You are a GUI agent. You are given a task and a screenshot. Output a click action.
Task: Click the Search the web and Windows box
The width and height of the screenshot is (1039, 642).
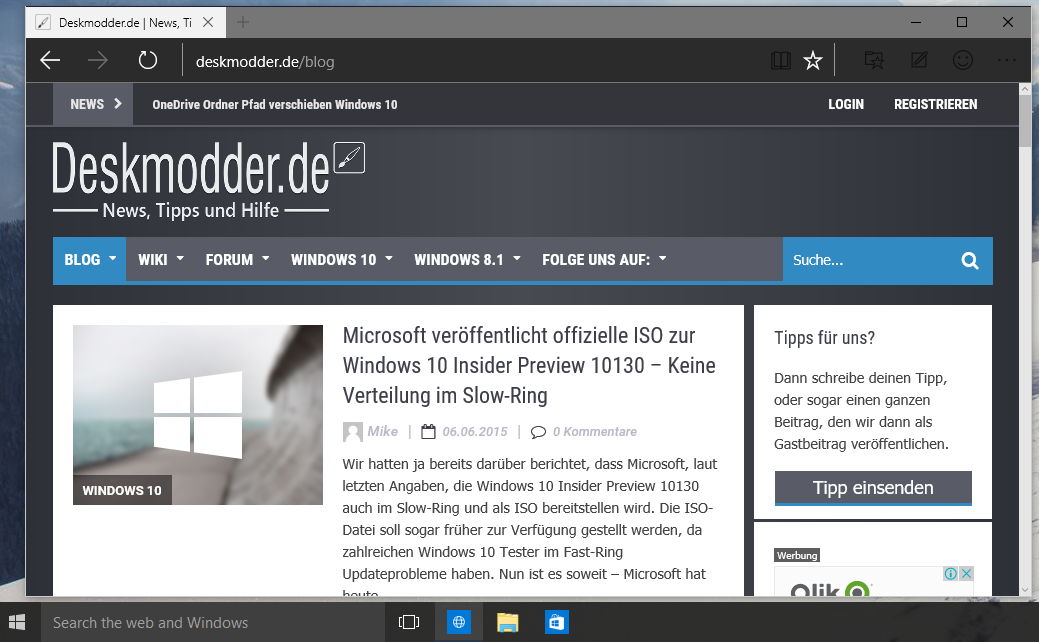[213, 622]
